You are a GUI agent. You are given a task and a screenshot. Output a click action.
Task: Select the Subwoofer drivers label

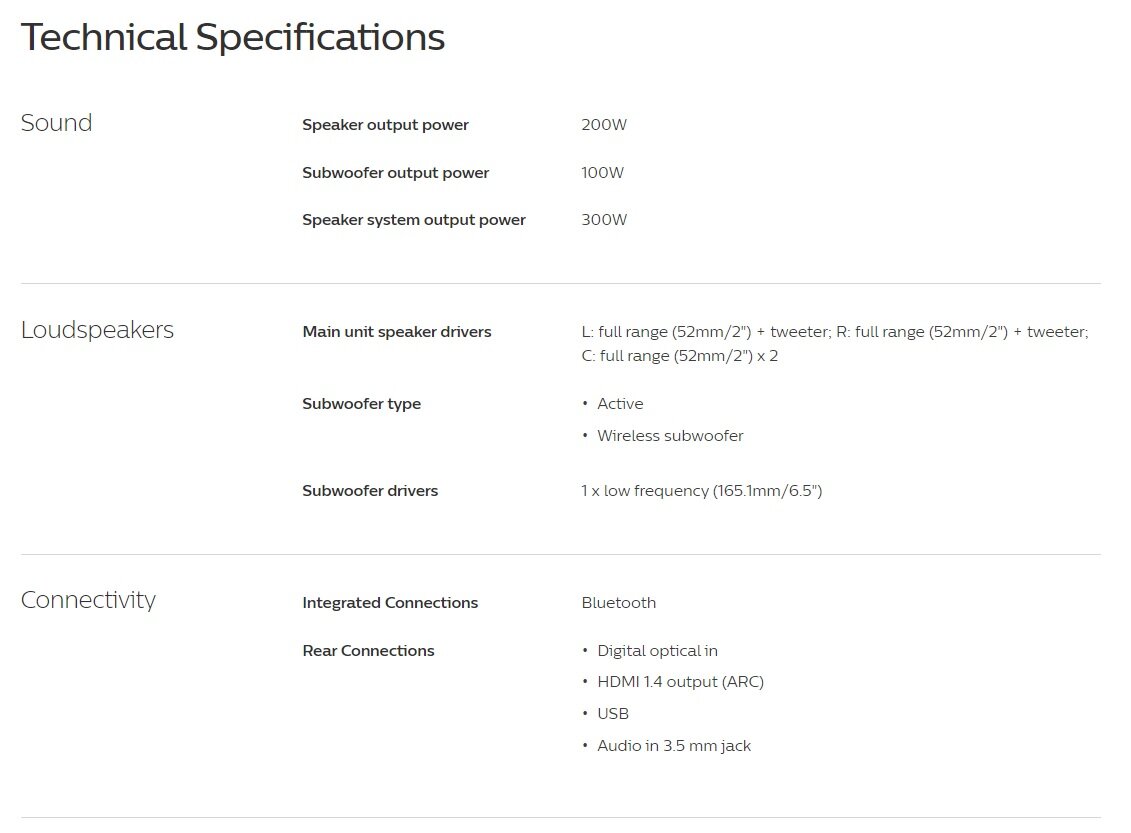pyautogui.click(x=370, y=491)
